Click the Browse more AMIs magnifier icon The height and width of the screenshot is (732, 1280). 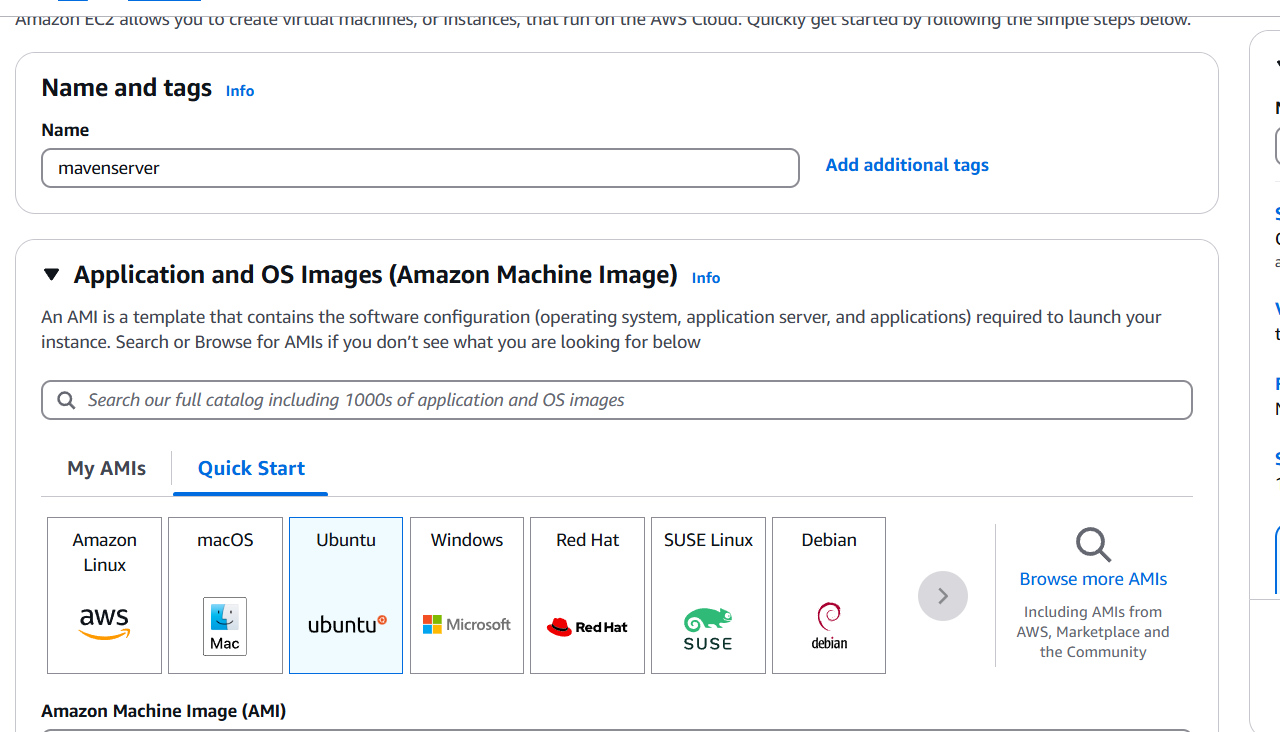(1093, 545)
